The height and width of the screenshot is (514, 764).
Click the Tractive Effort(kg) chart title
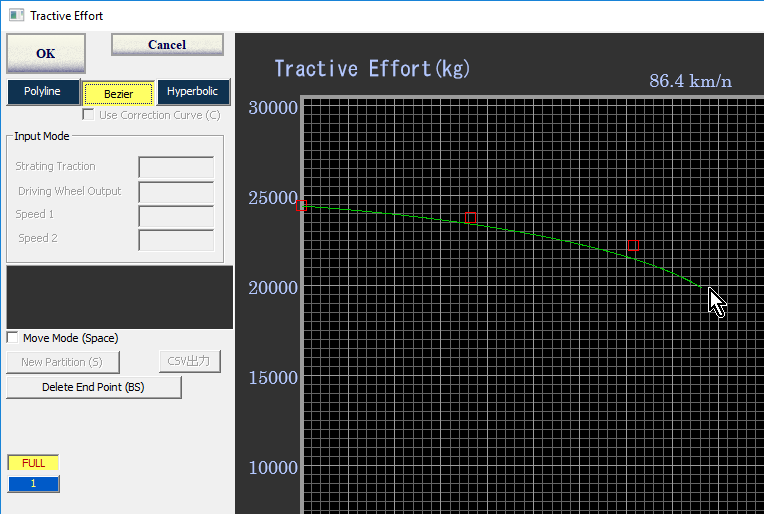(372, 69)
